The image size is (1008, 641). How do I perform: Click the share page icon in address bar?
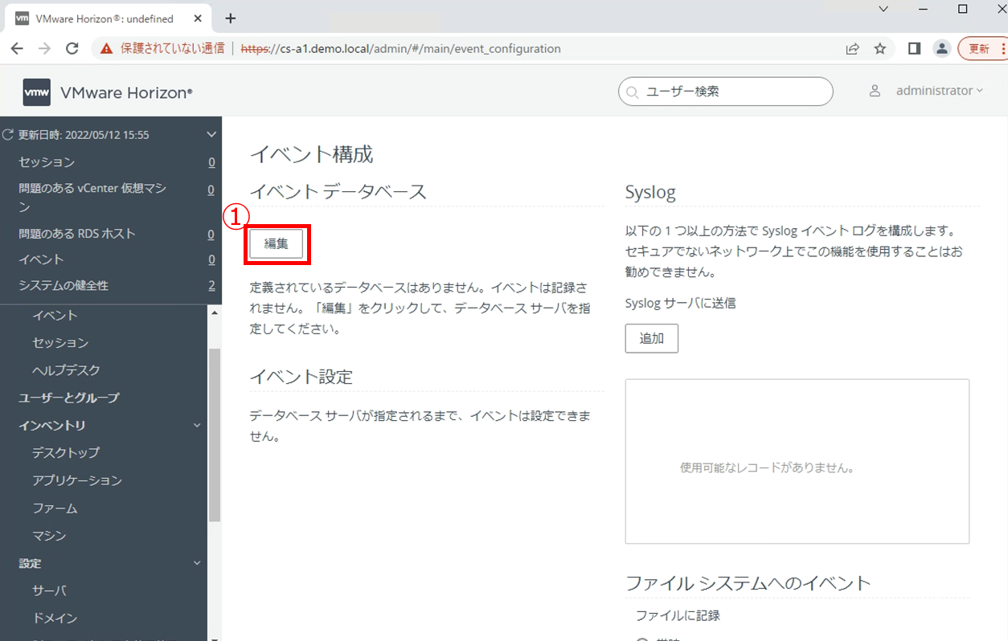click(x=852, y=48)
